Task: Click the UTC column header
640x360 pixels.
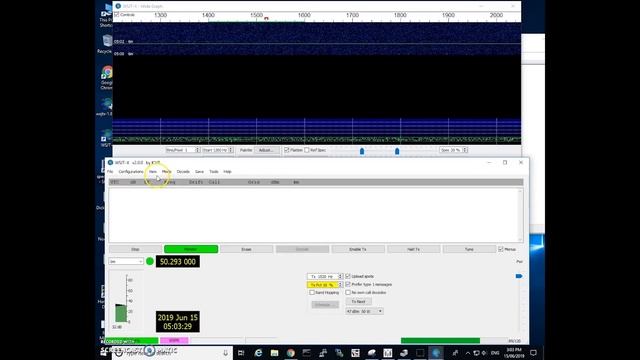Action: (115, 182)
